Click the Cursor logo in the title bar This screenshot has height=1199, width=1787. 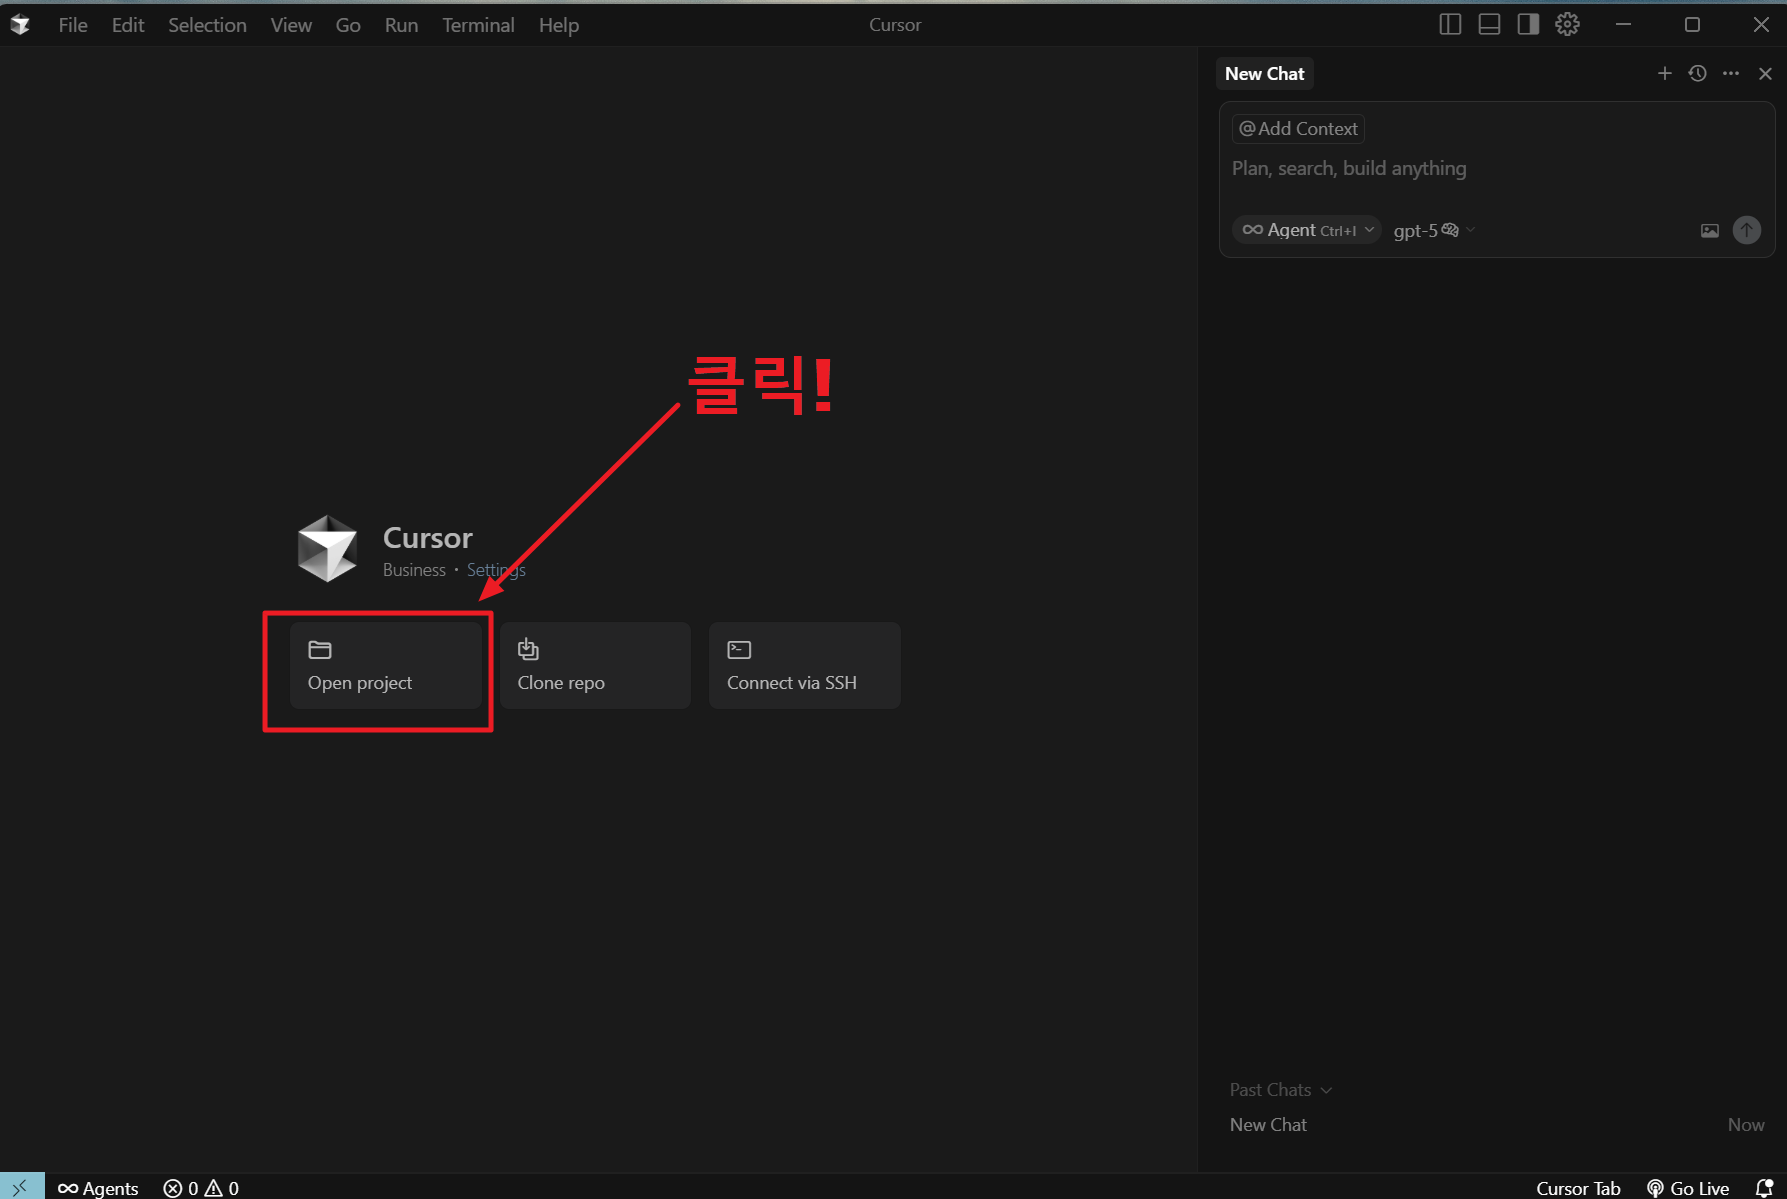point(20,25)
